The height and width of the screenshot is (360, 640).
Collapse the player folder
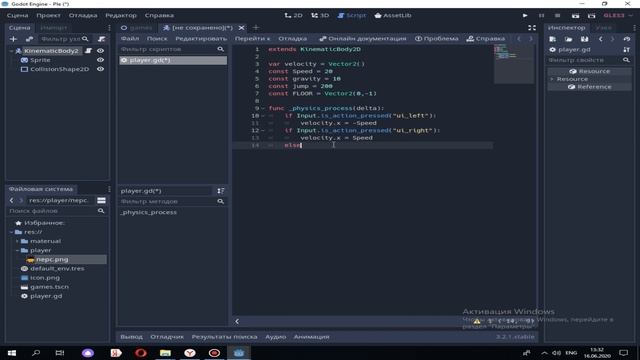pos(18,250)
